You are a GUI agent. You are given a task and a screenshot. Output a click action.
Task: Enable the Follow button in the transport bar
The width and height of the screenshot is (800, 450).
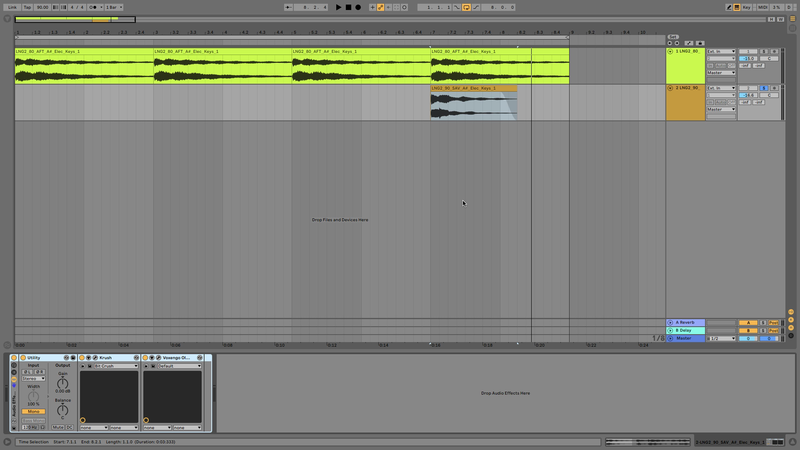[x=288, y=7]
